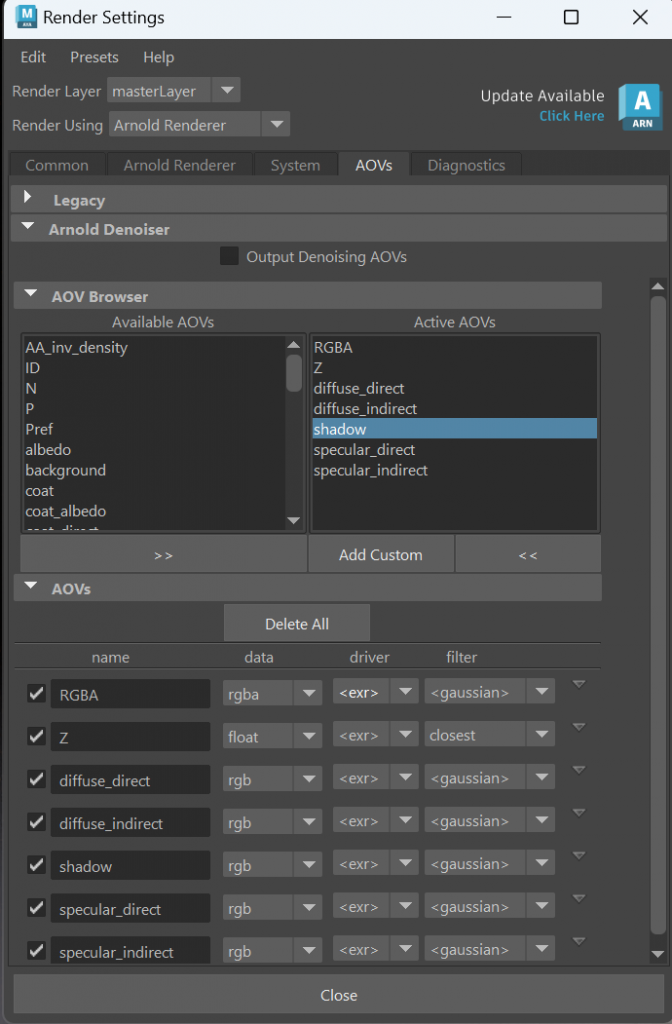Select specular_indirect in Active AOVs list
672x1024 pixels.
(454, 470)
